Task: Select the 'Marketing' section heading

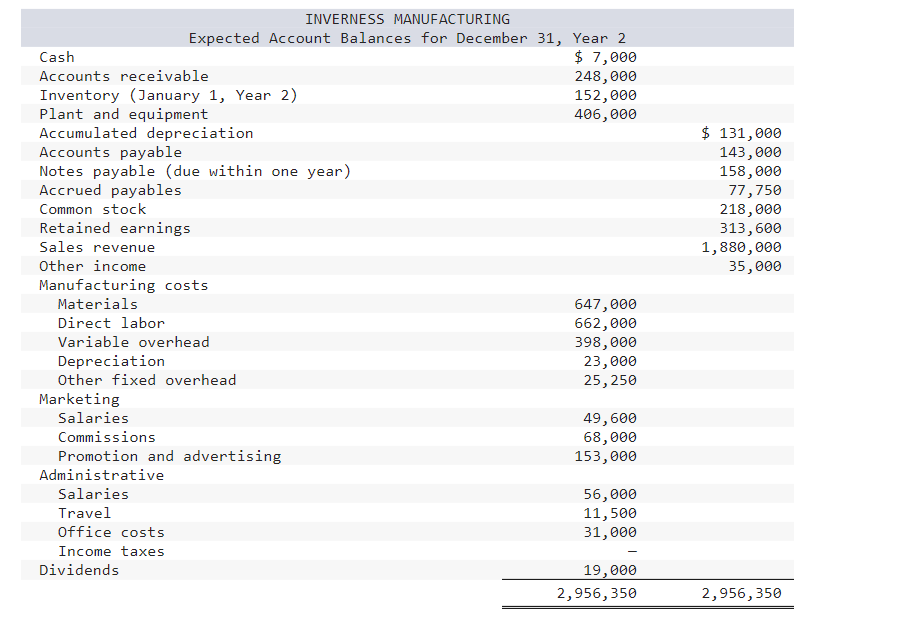Action: [x=79, y=400]
